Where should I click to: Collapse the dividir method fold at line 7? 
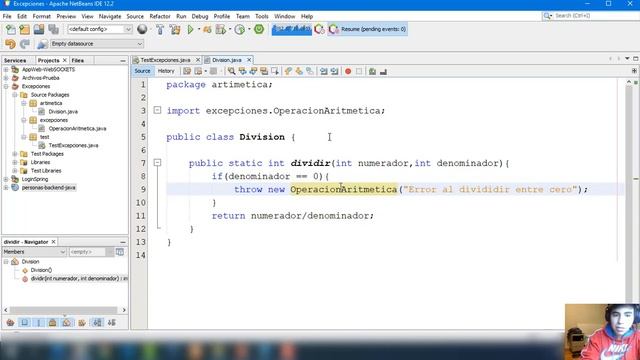click(157, 163)
